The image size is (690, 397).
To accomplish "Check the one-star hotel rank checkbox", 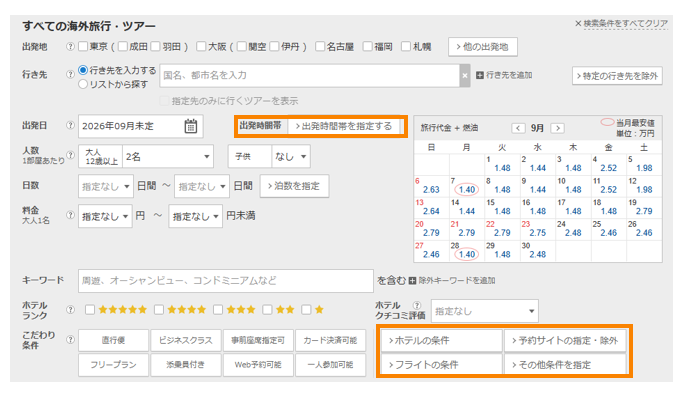I will (306, 310).
